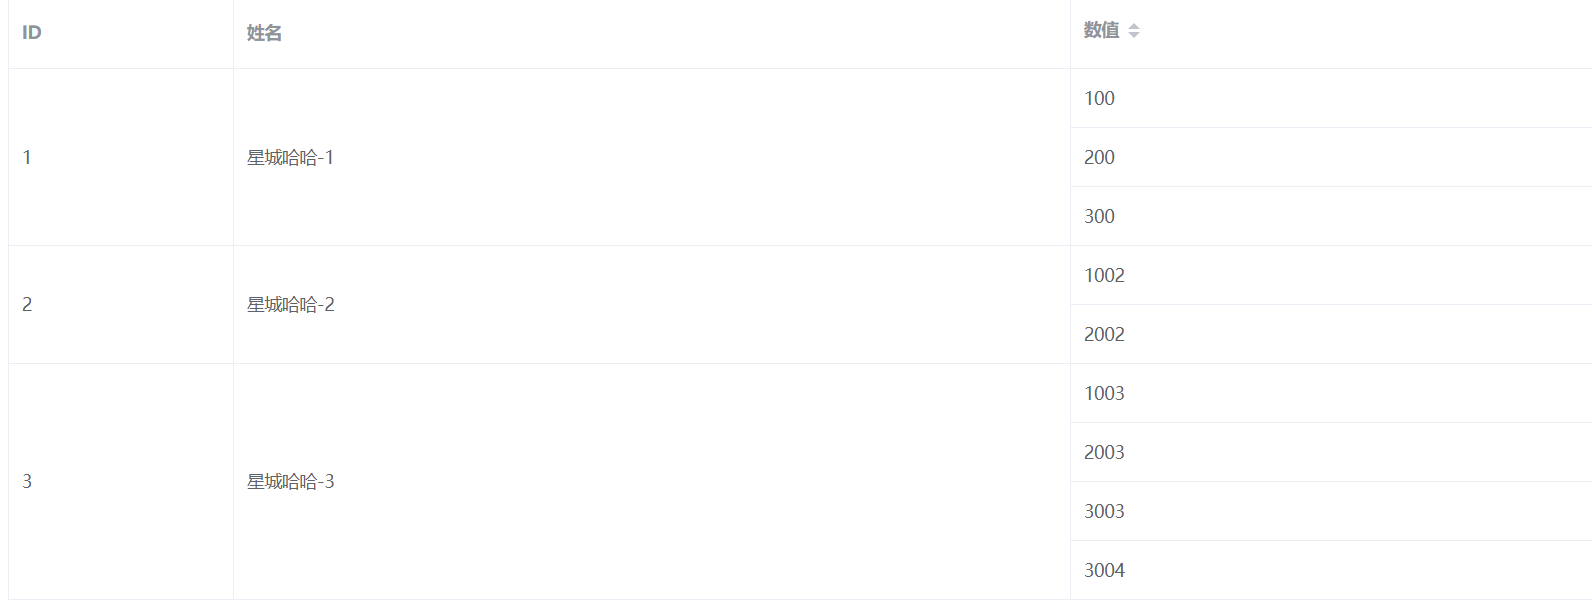
Task: Click the 数值 column sort icon
Action: click(x=1134, y=31)
